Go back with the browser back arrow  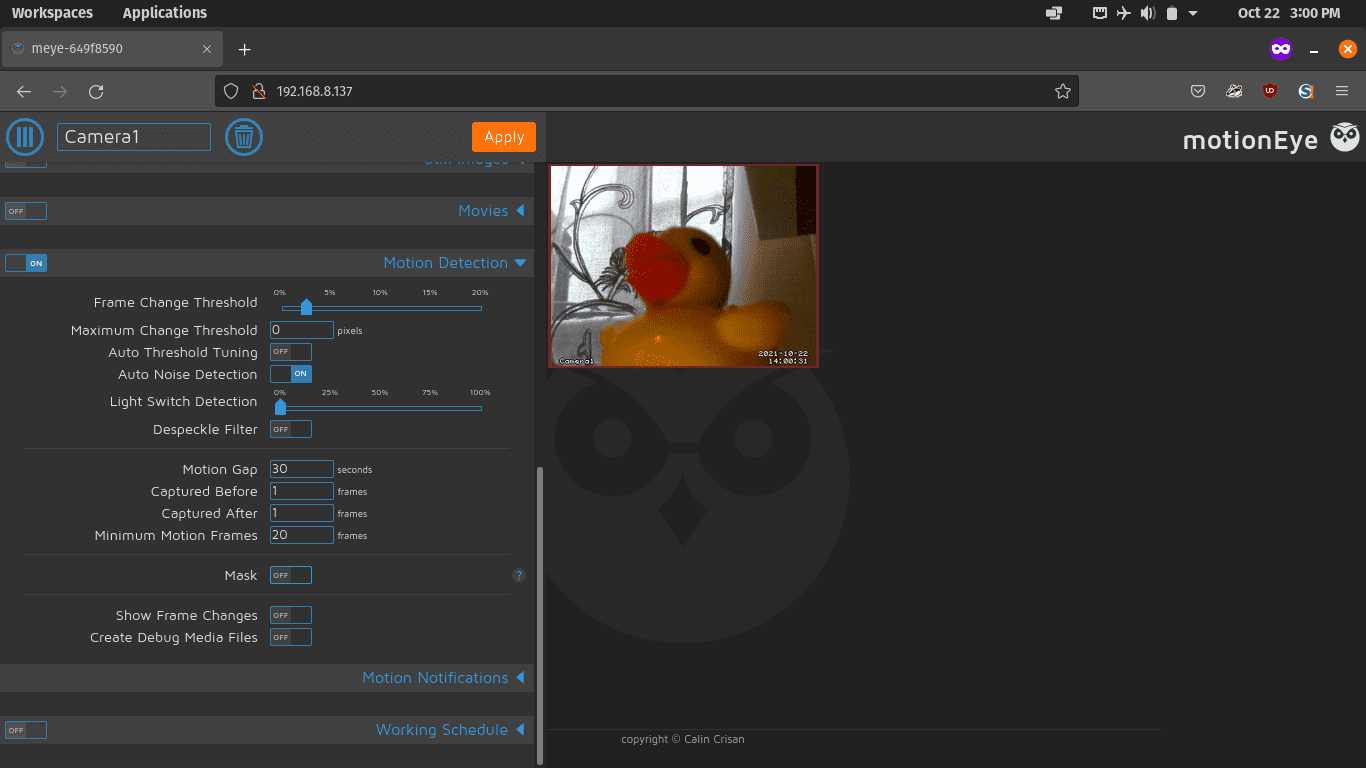click(24, 91)
